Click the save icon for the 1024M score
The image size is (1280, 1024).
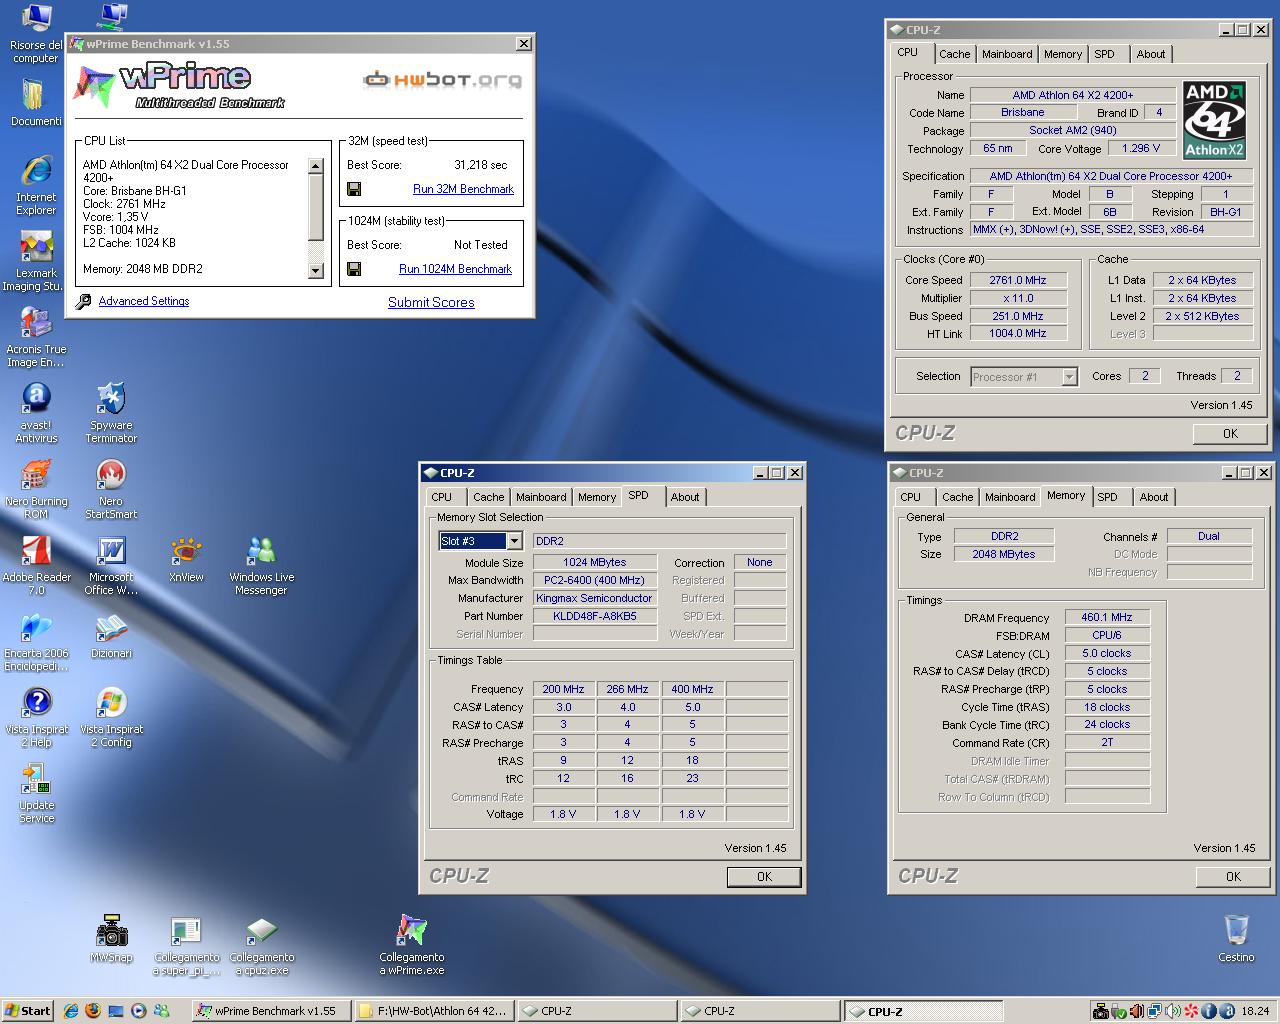coord(354,269)
